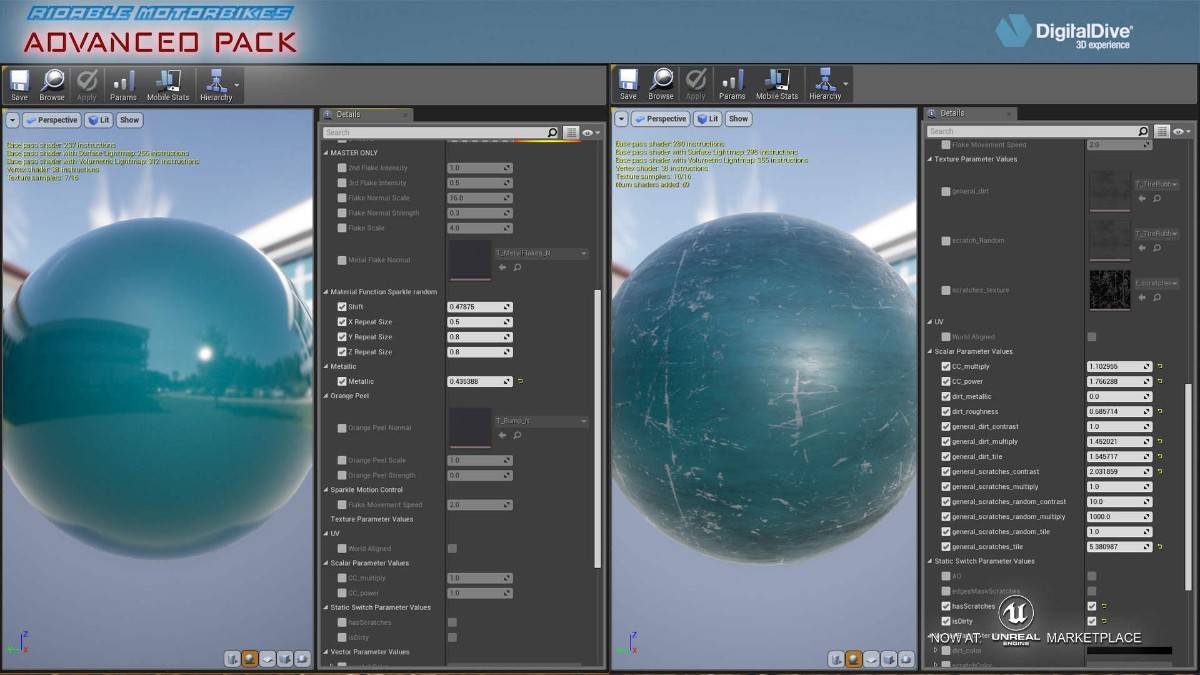
Task: Open Perspective menu in left viewport
Action: 52,120
